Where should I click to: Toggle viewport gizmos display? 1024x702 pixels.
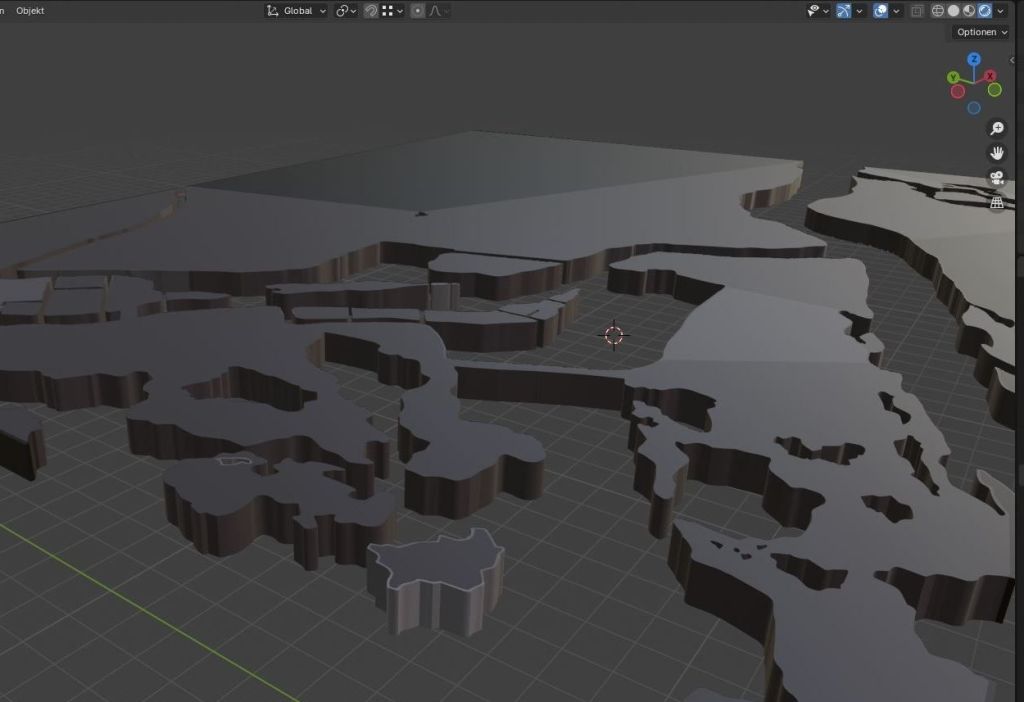coord(844,10)
